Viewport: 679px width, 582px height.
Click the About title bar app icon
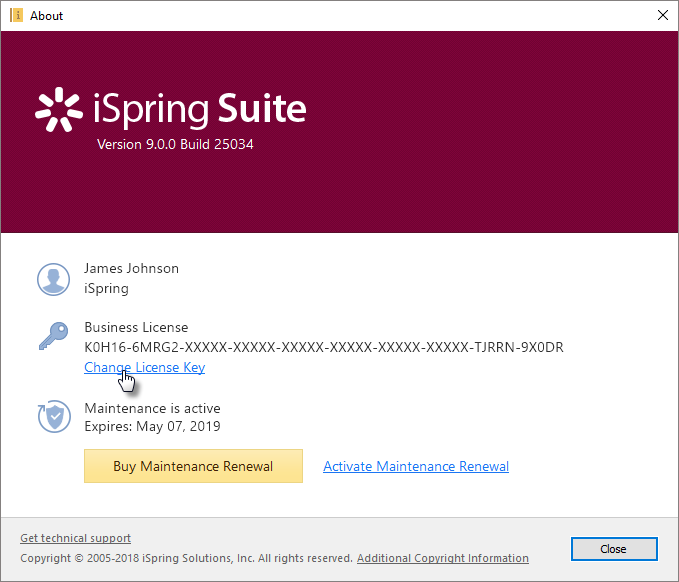tap(16, 16)
